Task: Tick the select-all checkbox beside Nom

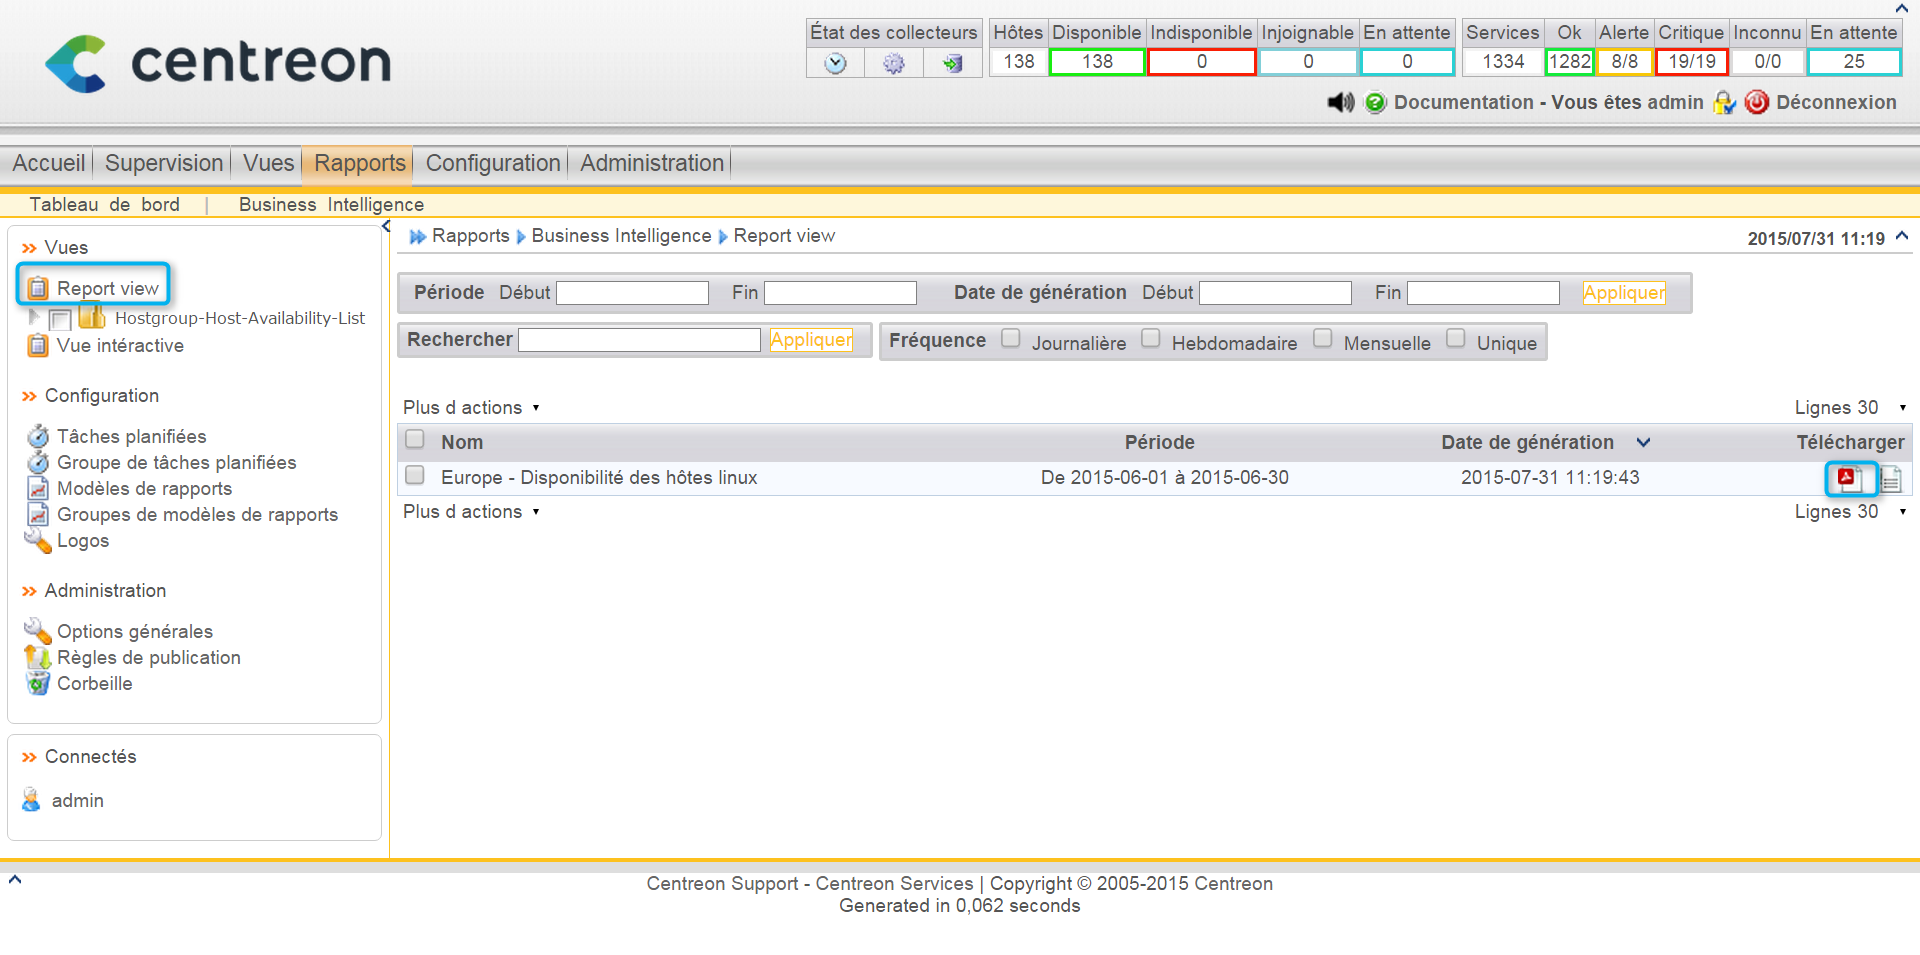Action: (x=415, y=439)
